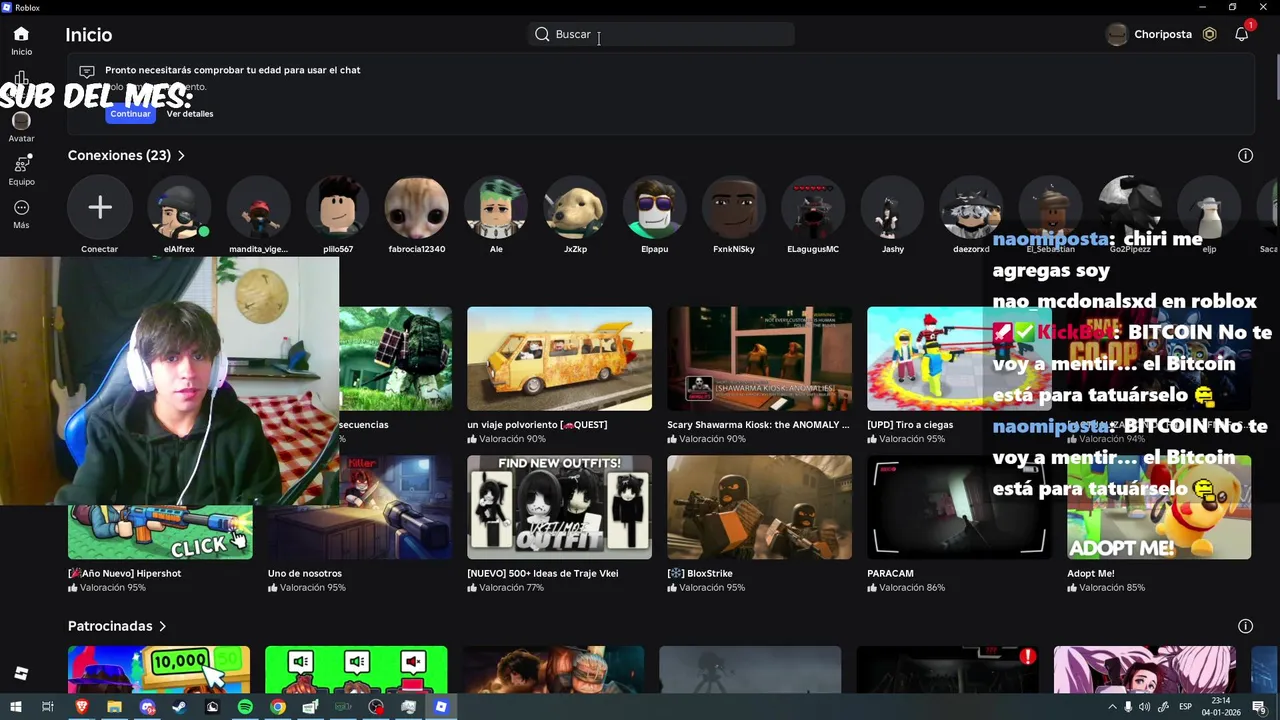Open FxnkNiSky's connection avatar
Screen dimensions: 1280x720
[x=734, y=208]
